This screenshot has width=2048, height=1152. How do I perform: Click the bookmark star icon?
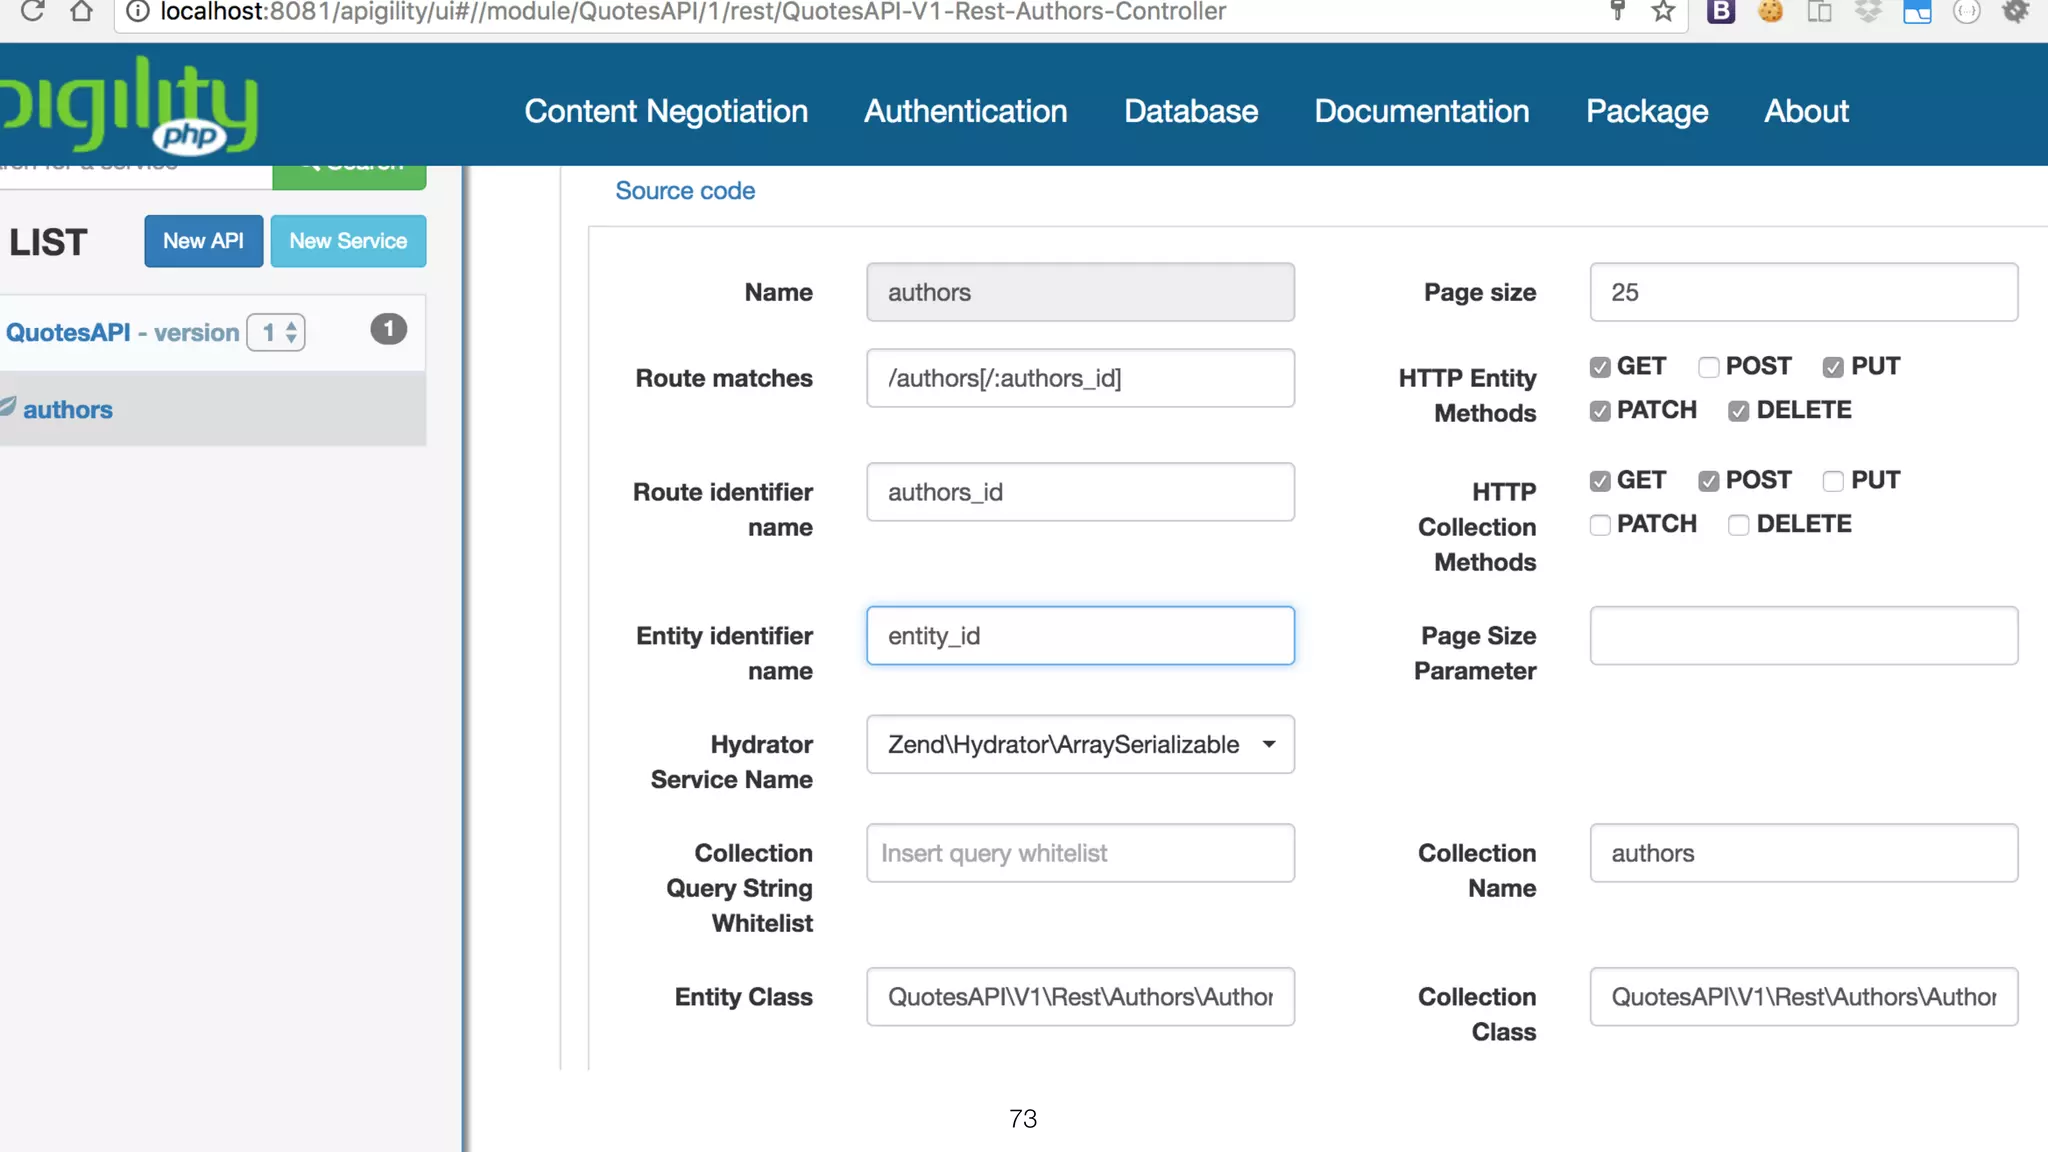pyautogui.click(x=1663, y=12)
